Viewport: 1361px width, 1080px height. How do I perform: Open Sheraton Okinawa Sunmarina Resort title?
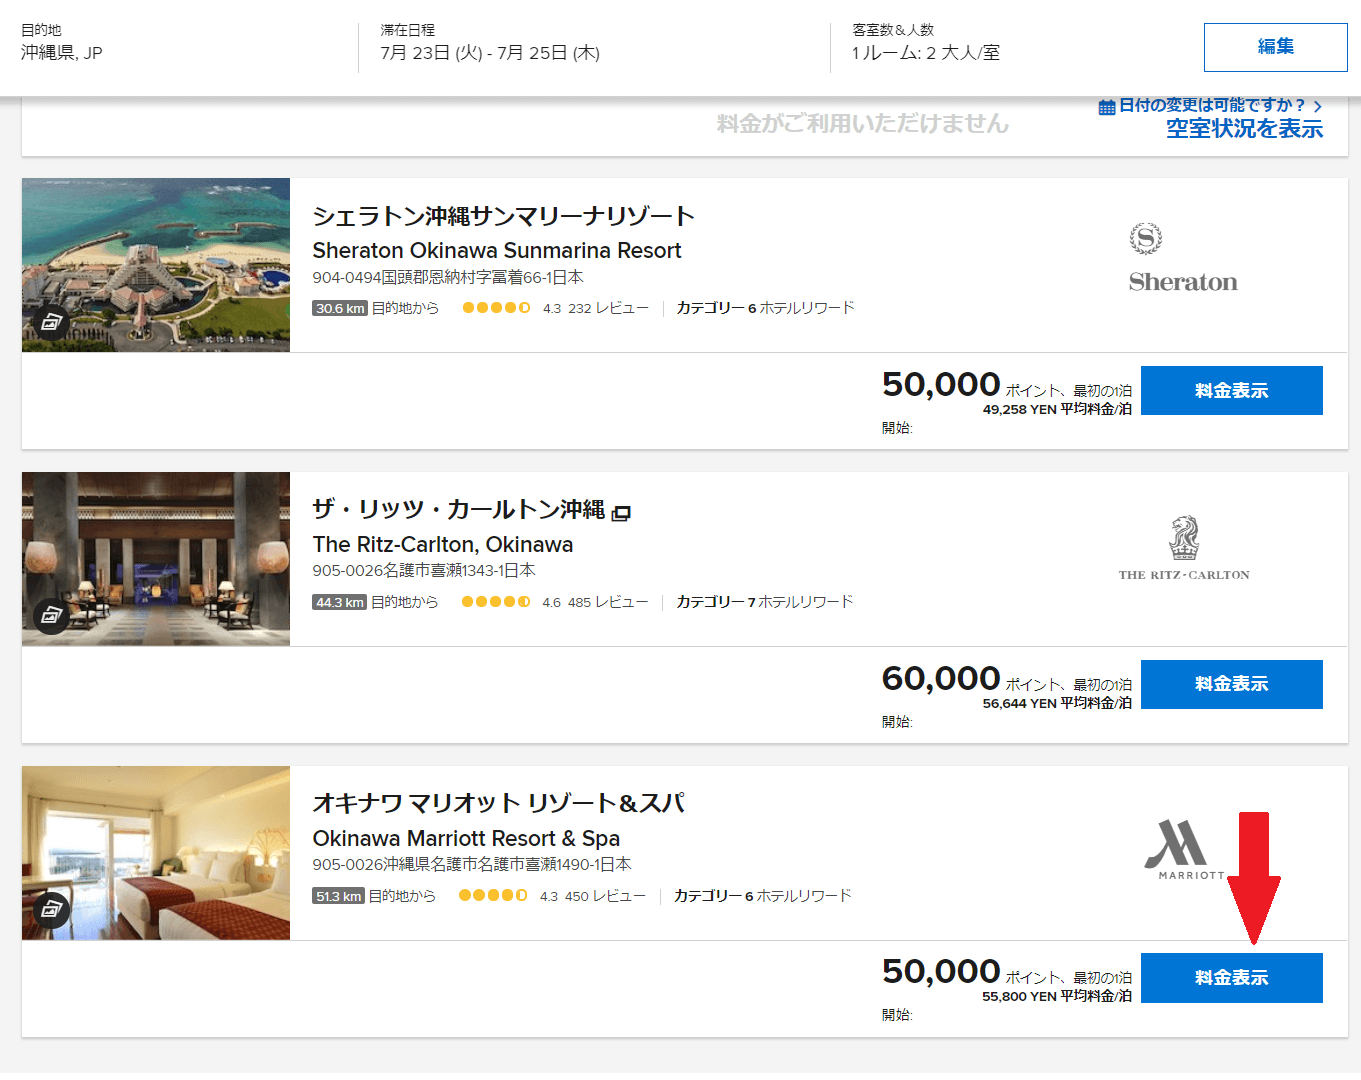(x=497, y=250)
